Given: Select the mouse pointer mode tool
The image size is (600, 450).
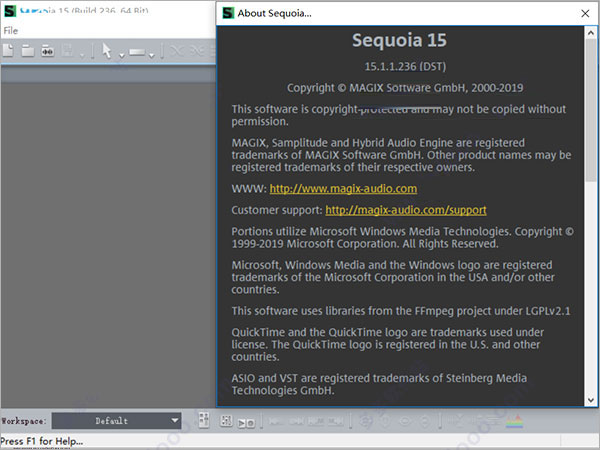Looking at the screenshot, I should point(107,51).
